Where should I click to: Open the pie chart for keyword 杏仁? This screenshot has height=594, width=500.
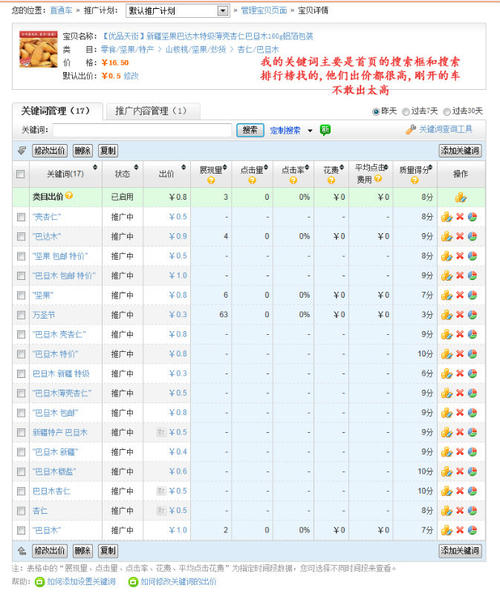click(x=472, y=511)
